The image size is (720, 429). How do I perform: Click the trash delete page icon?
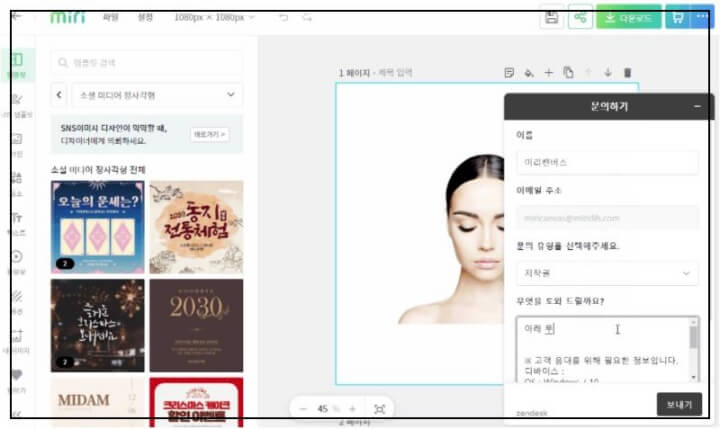tap(627, 73)
